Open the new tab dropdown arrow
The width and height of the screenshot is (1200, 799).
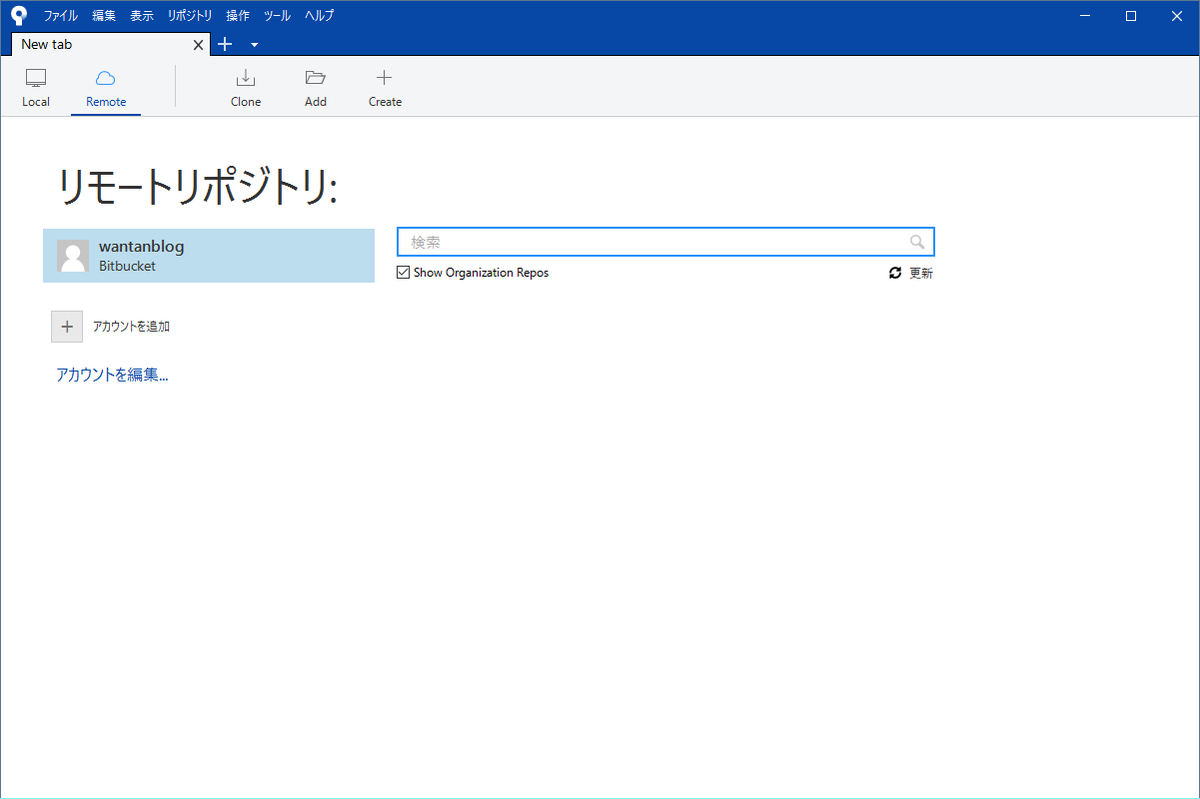click(x=253, y=44)
